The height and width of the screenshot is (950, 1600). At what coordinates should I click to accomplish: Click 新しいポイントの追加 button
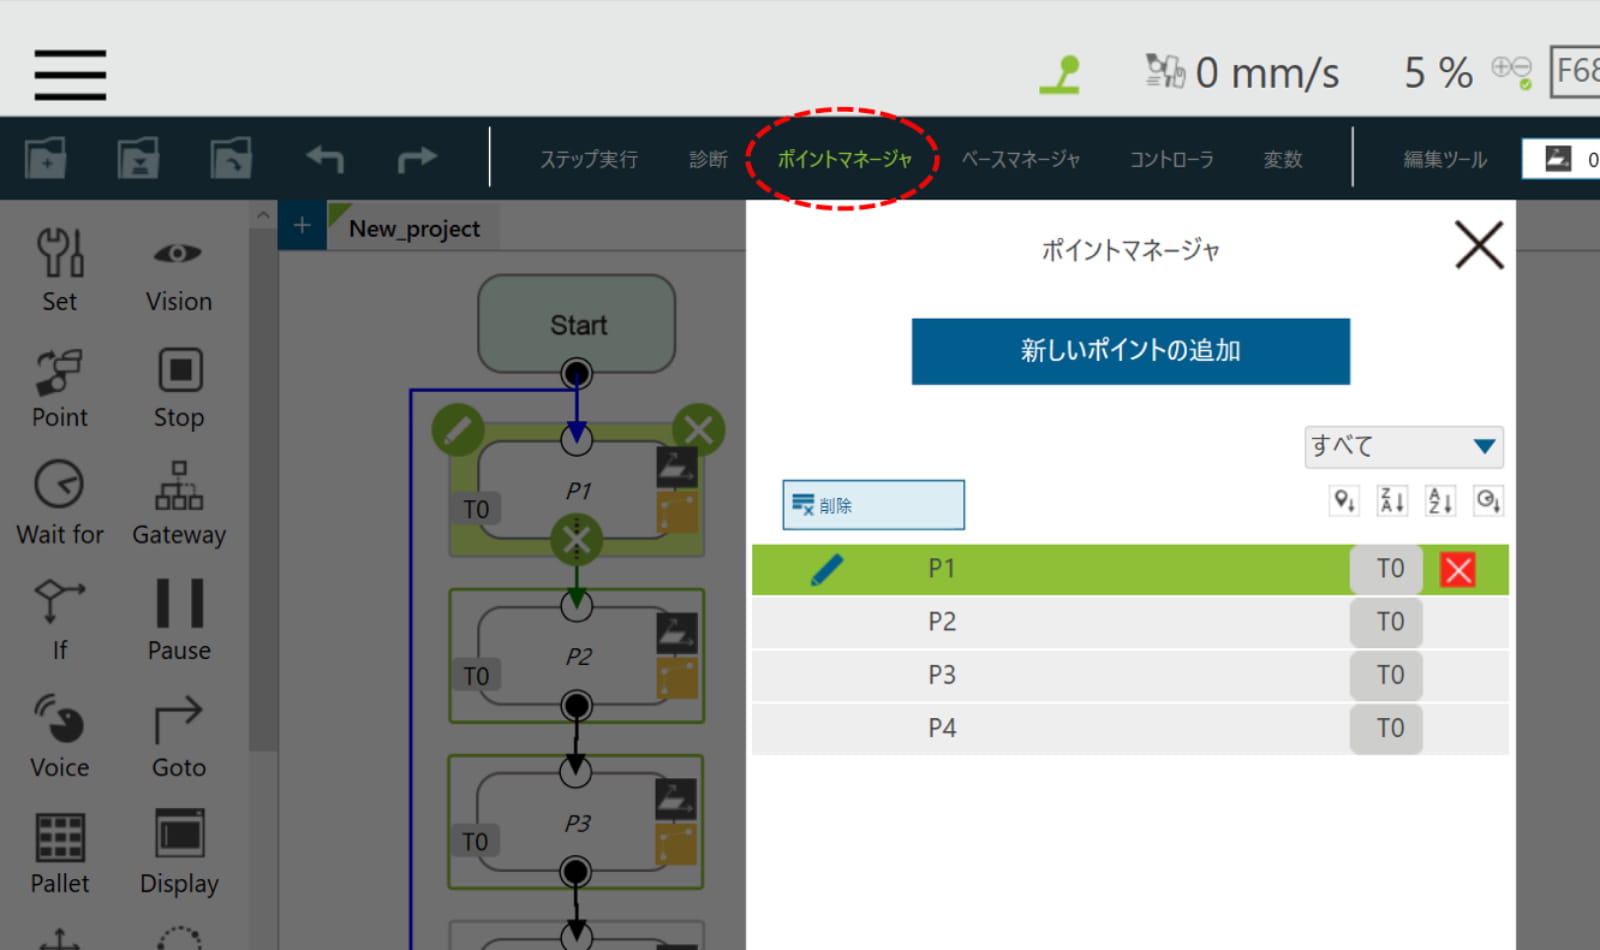(x=1130, y=351)
